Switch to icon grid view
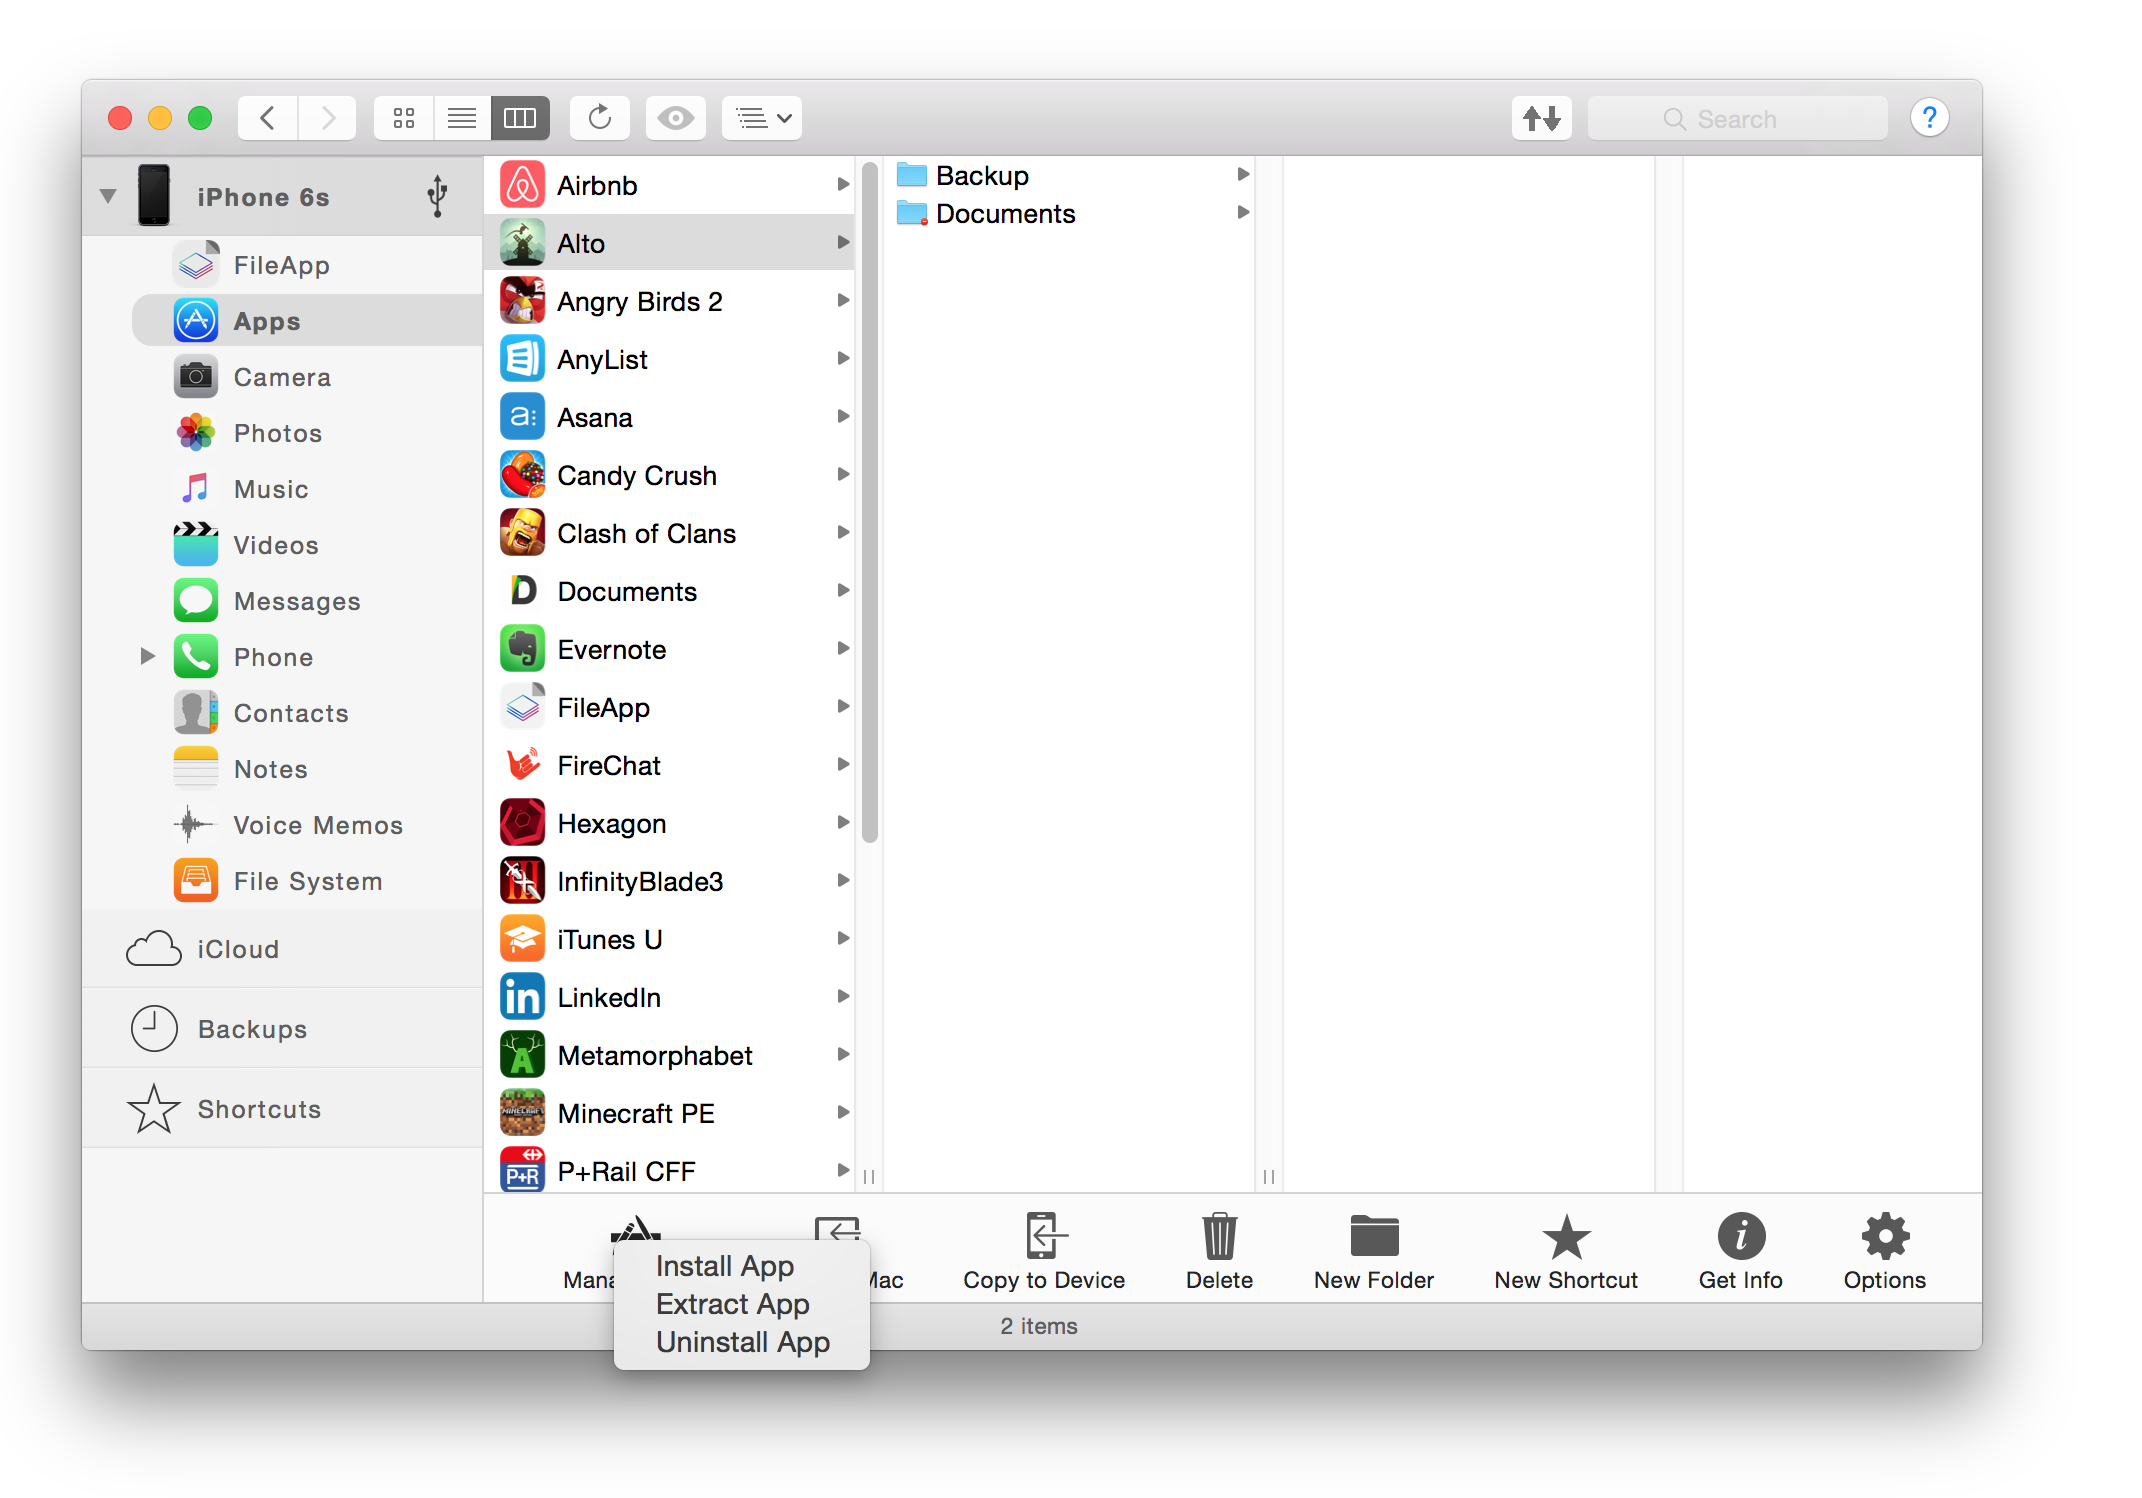This screenshot has width=2142, height=1498. point(404,119)
